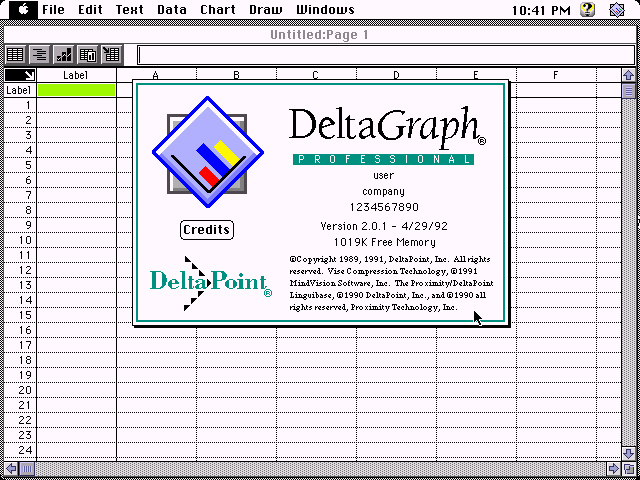Open the application switcher menu icon
The width and height of the screenshot is (640, 480).
point(617,10)
